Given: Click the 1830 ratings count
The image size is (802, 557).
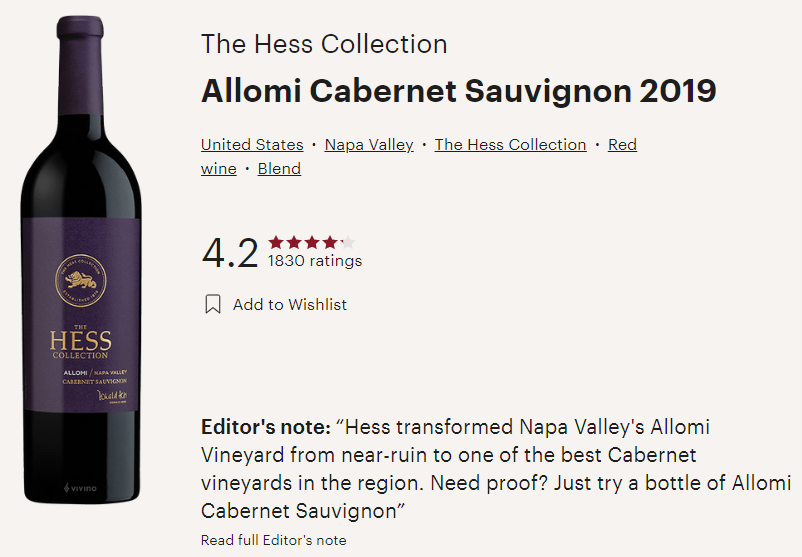Looking at the screenshot, I should tap(315, 261).
